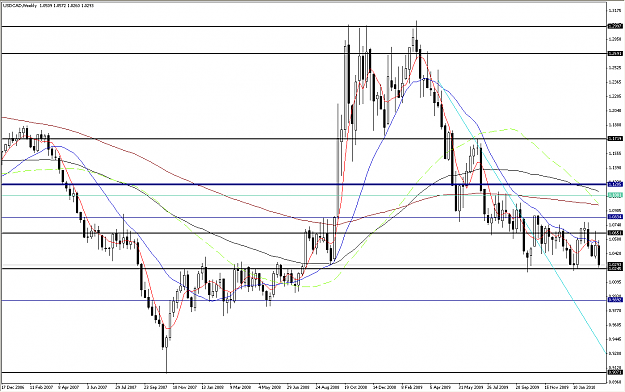
Task: Click the 8 Feb 2009 date label
Action: point(412,387)
